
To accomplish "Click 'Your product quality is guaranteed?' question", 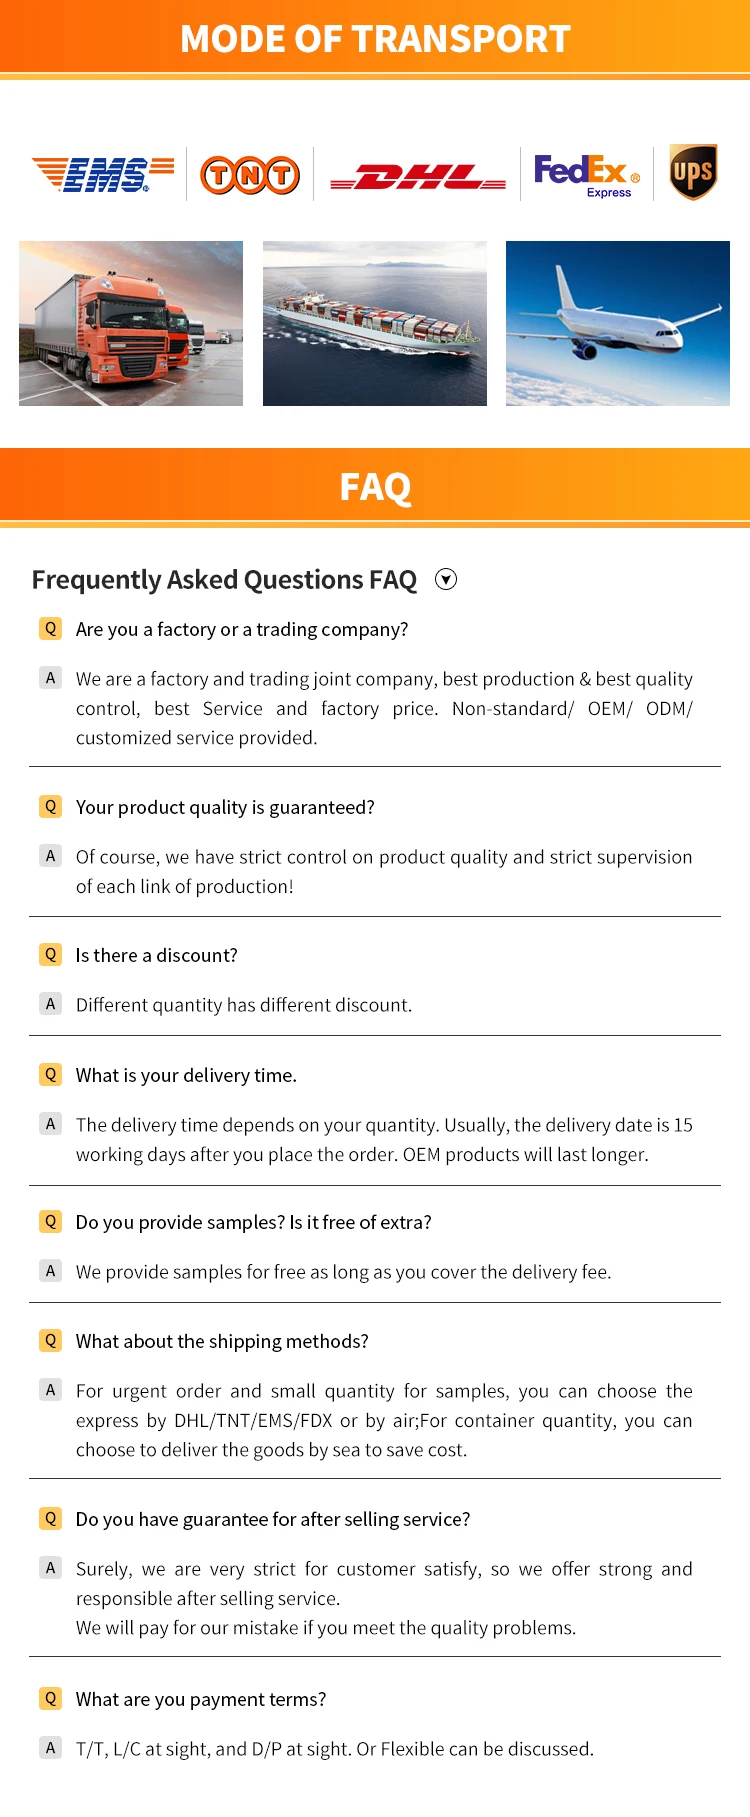I will point(225,807).
